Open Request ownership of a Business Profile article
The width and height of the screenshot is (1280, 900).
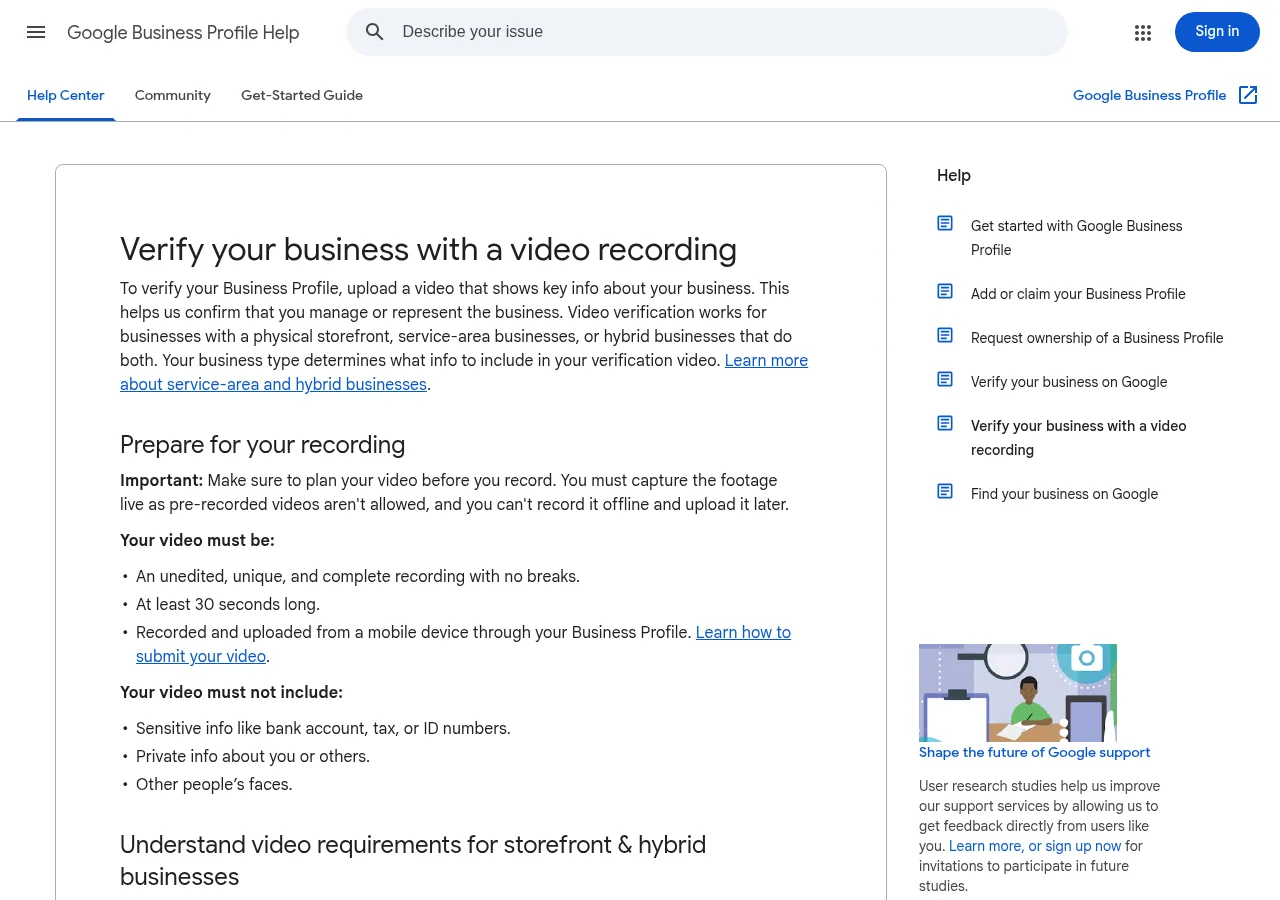tap(1097, 338)
